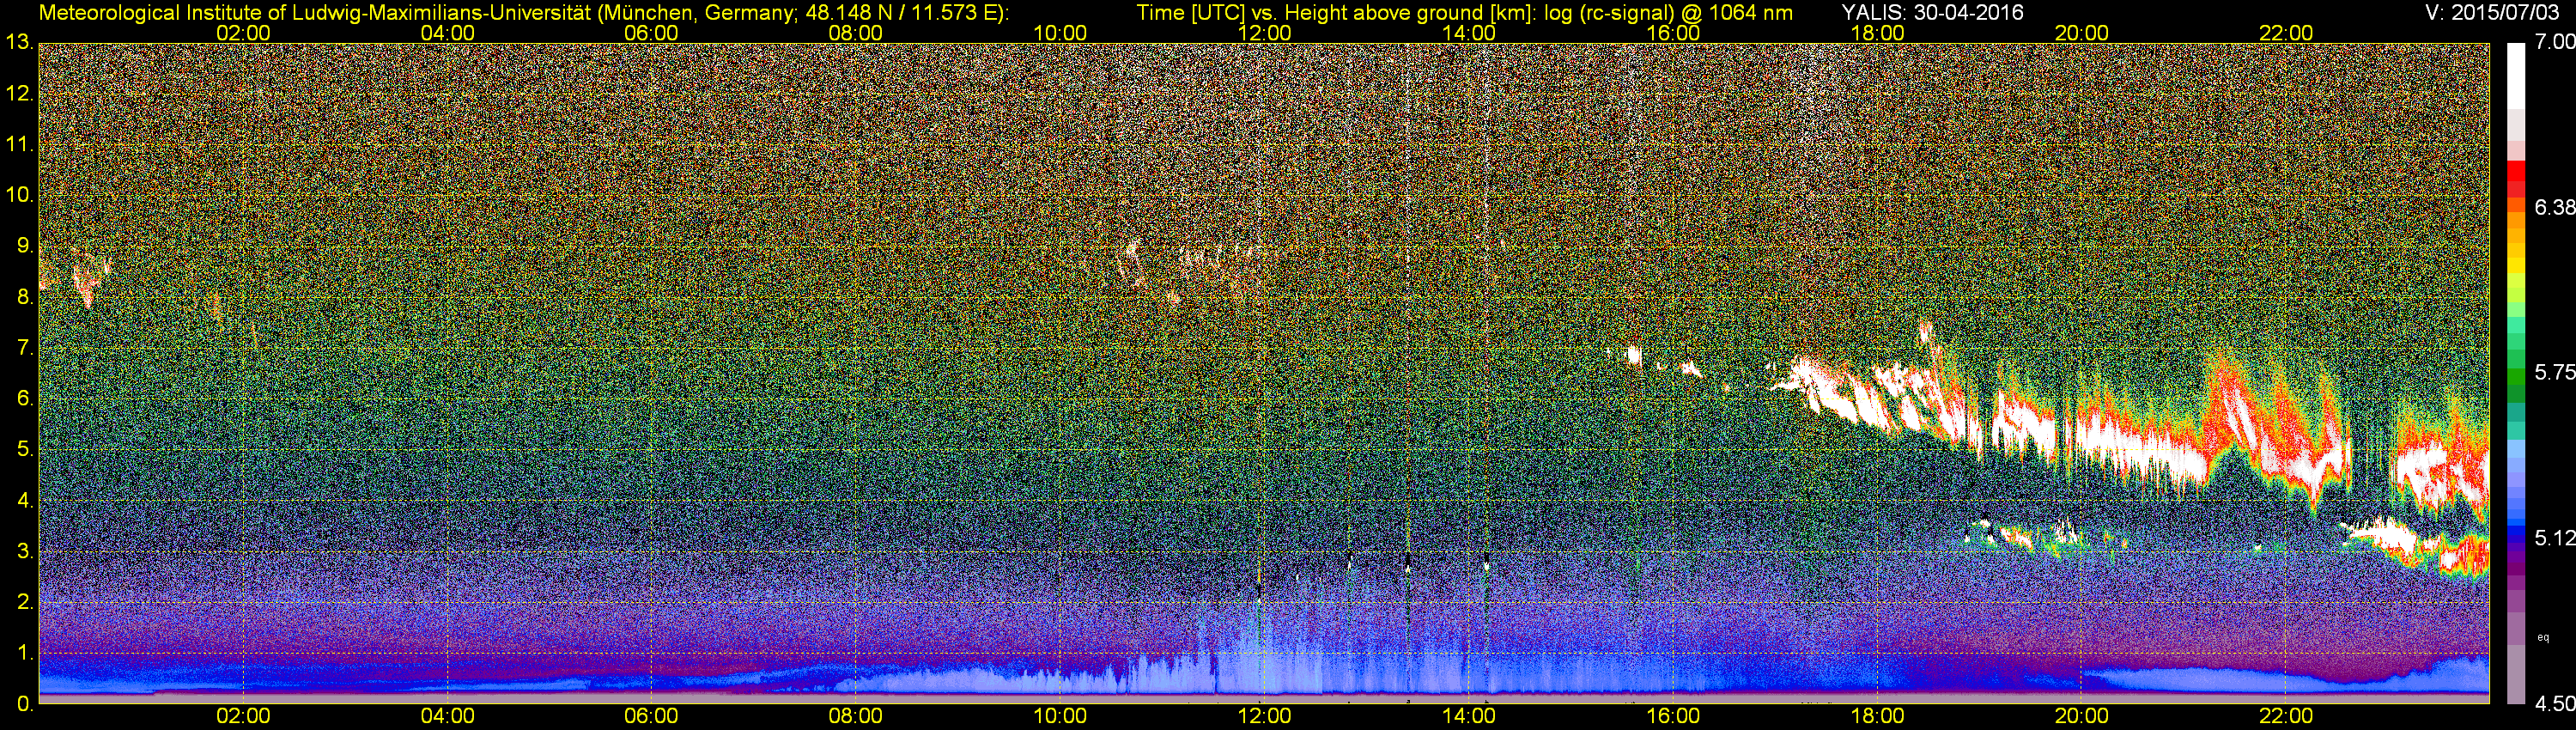Select the 8 km height axis label

click(25, 296)
